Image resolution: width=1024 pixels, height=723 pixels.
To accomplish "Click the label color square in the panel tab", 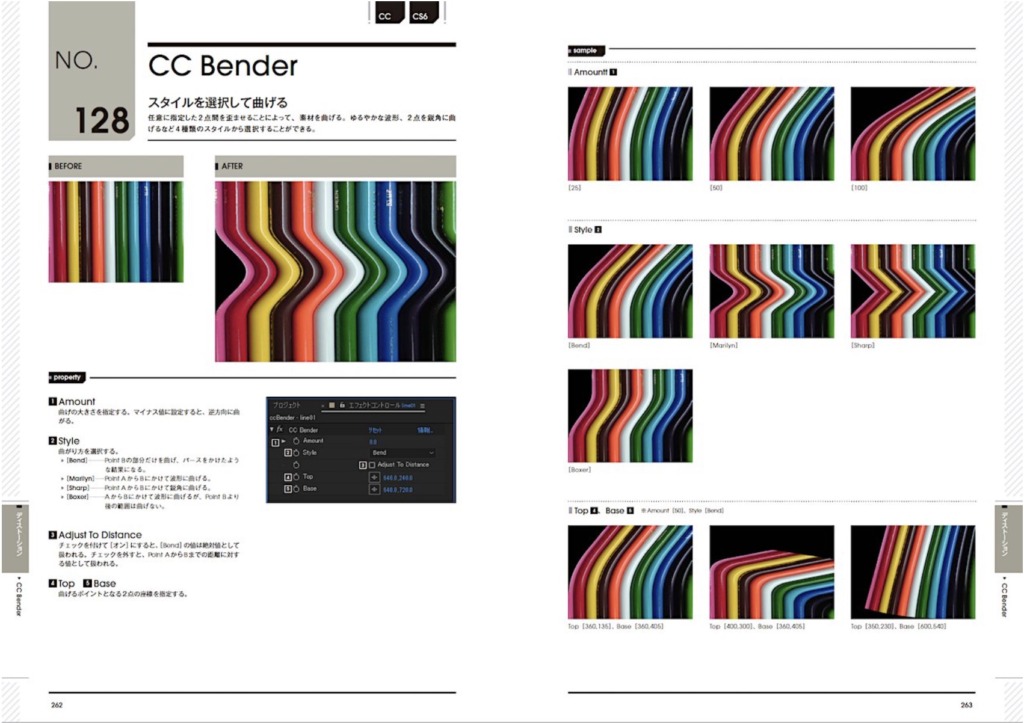I will 332,406.
